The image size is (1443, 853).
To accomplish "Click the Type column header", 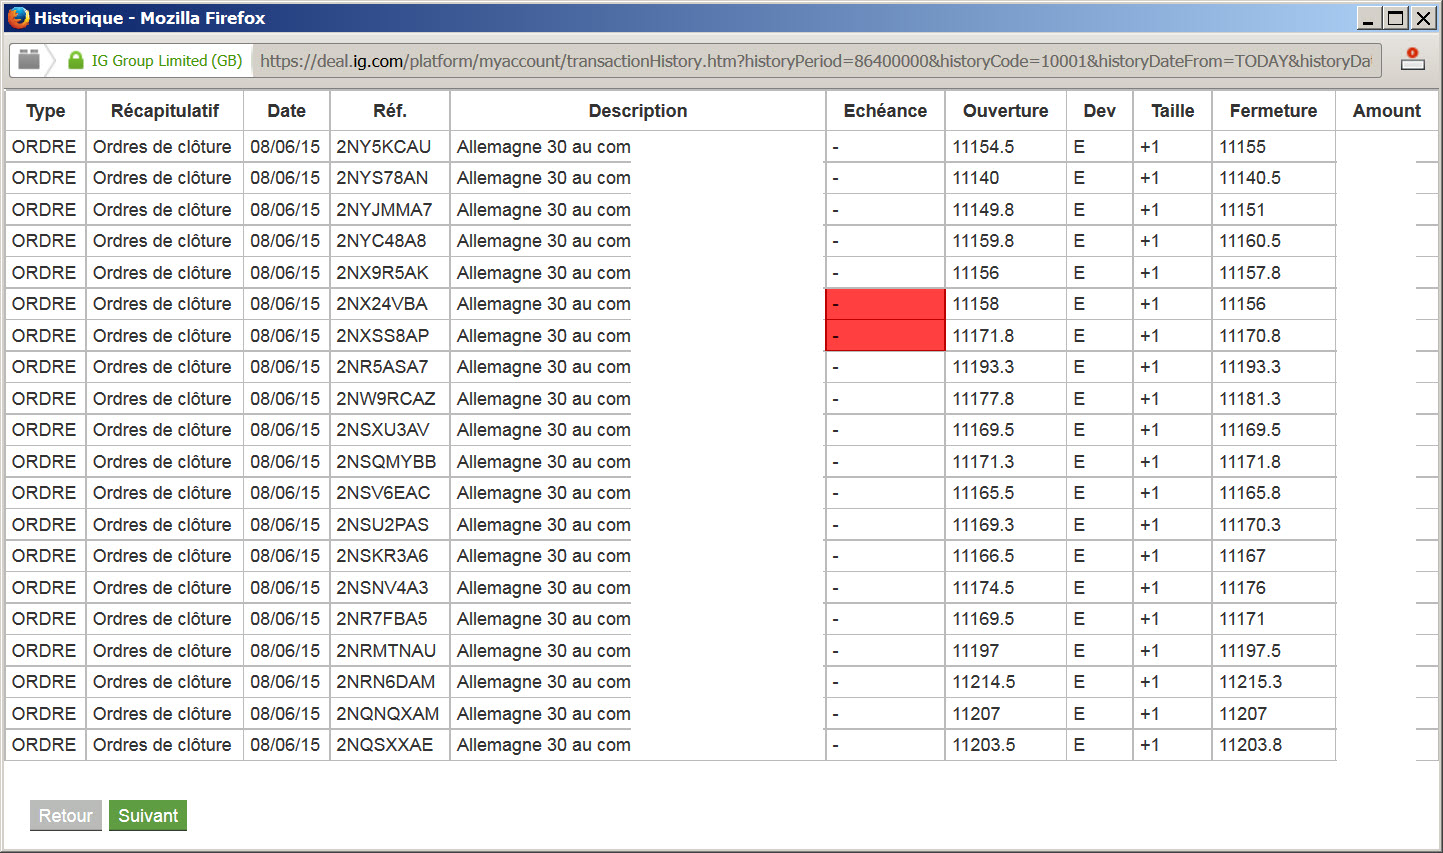I will (x=46, y=111).
